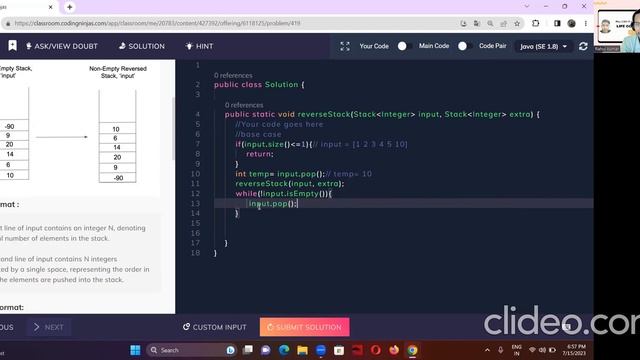Toggle the Code Pair switch
640x360 pixels.
[464, 46]
